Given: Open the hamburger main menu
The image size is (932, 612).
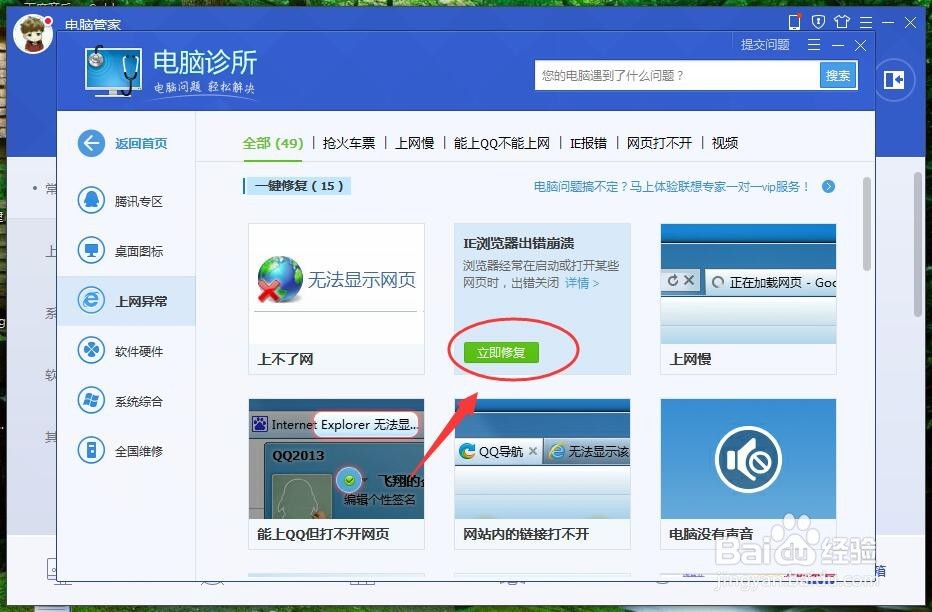Looking at the screenshot, I should tap(866, 21).
